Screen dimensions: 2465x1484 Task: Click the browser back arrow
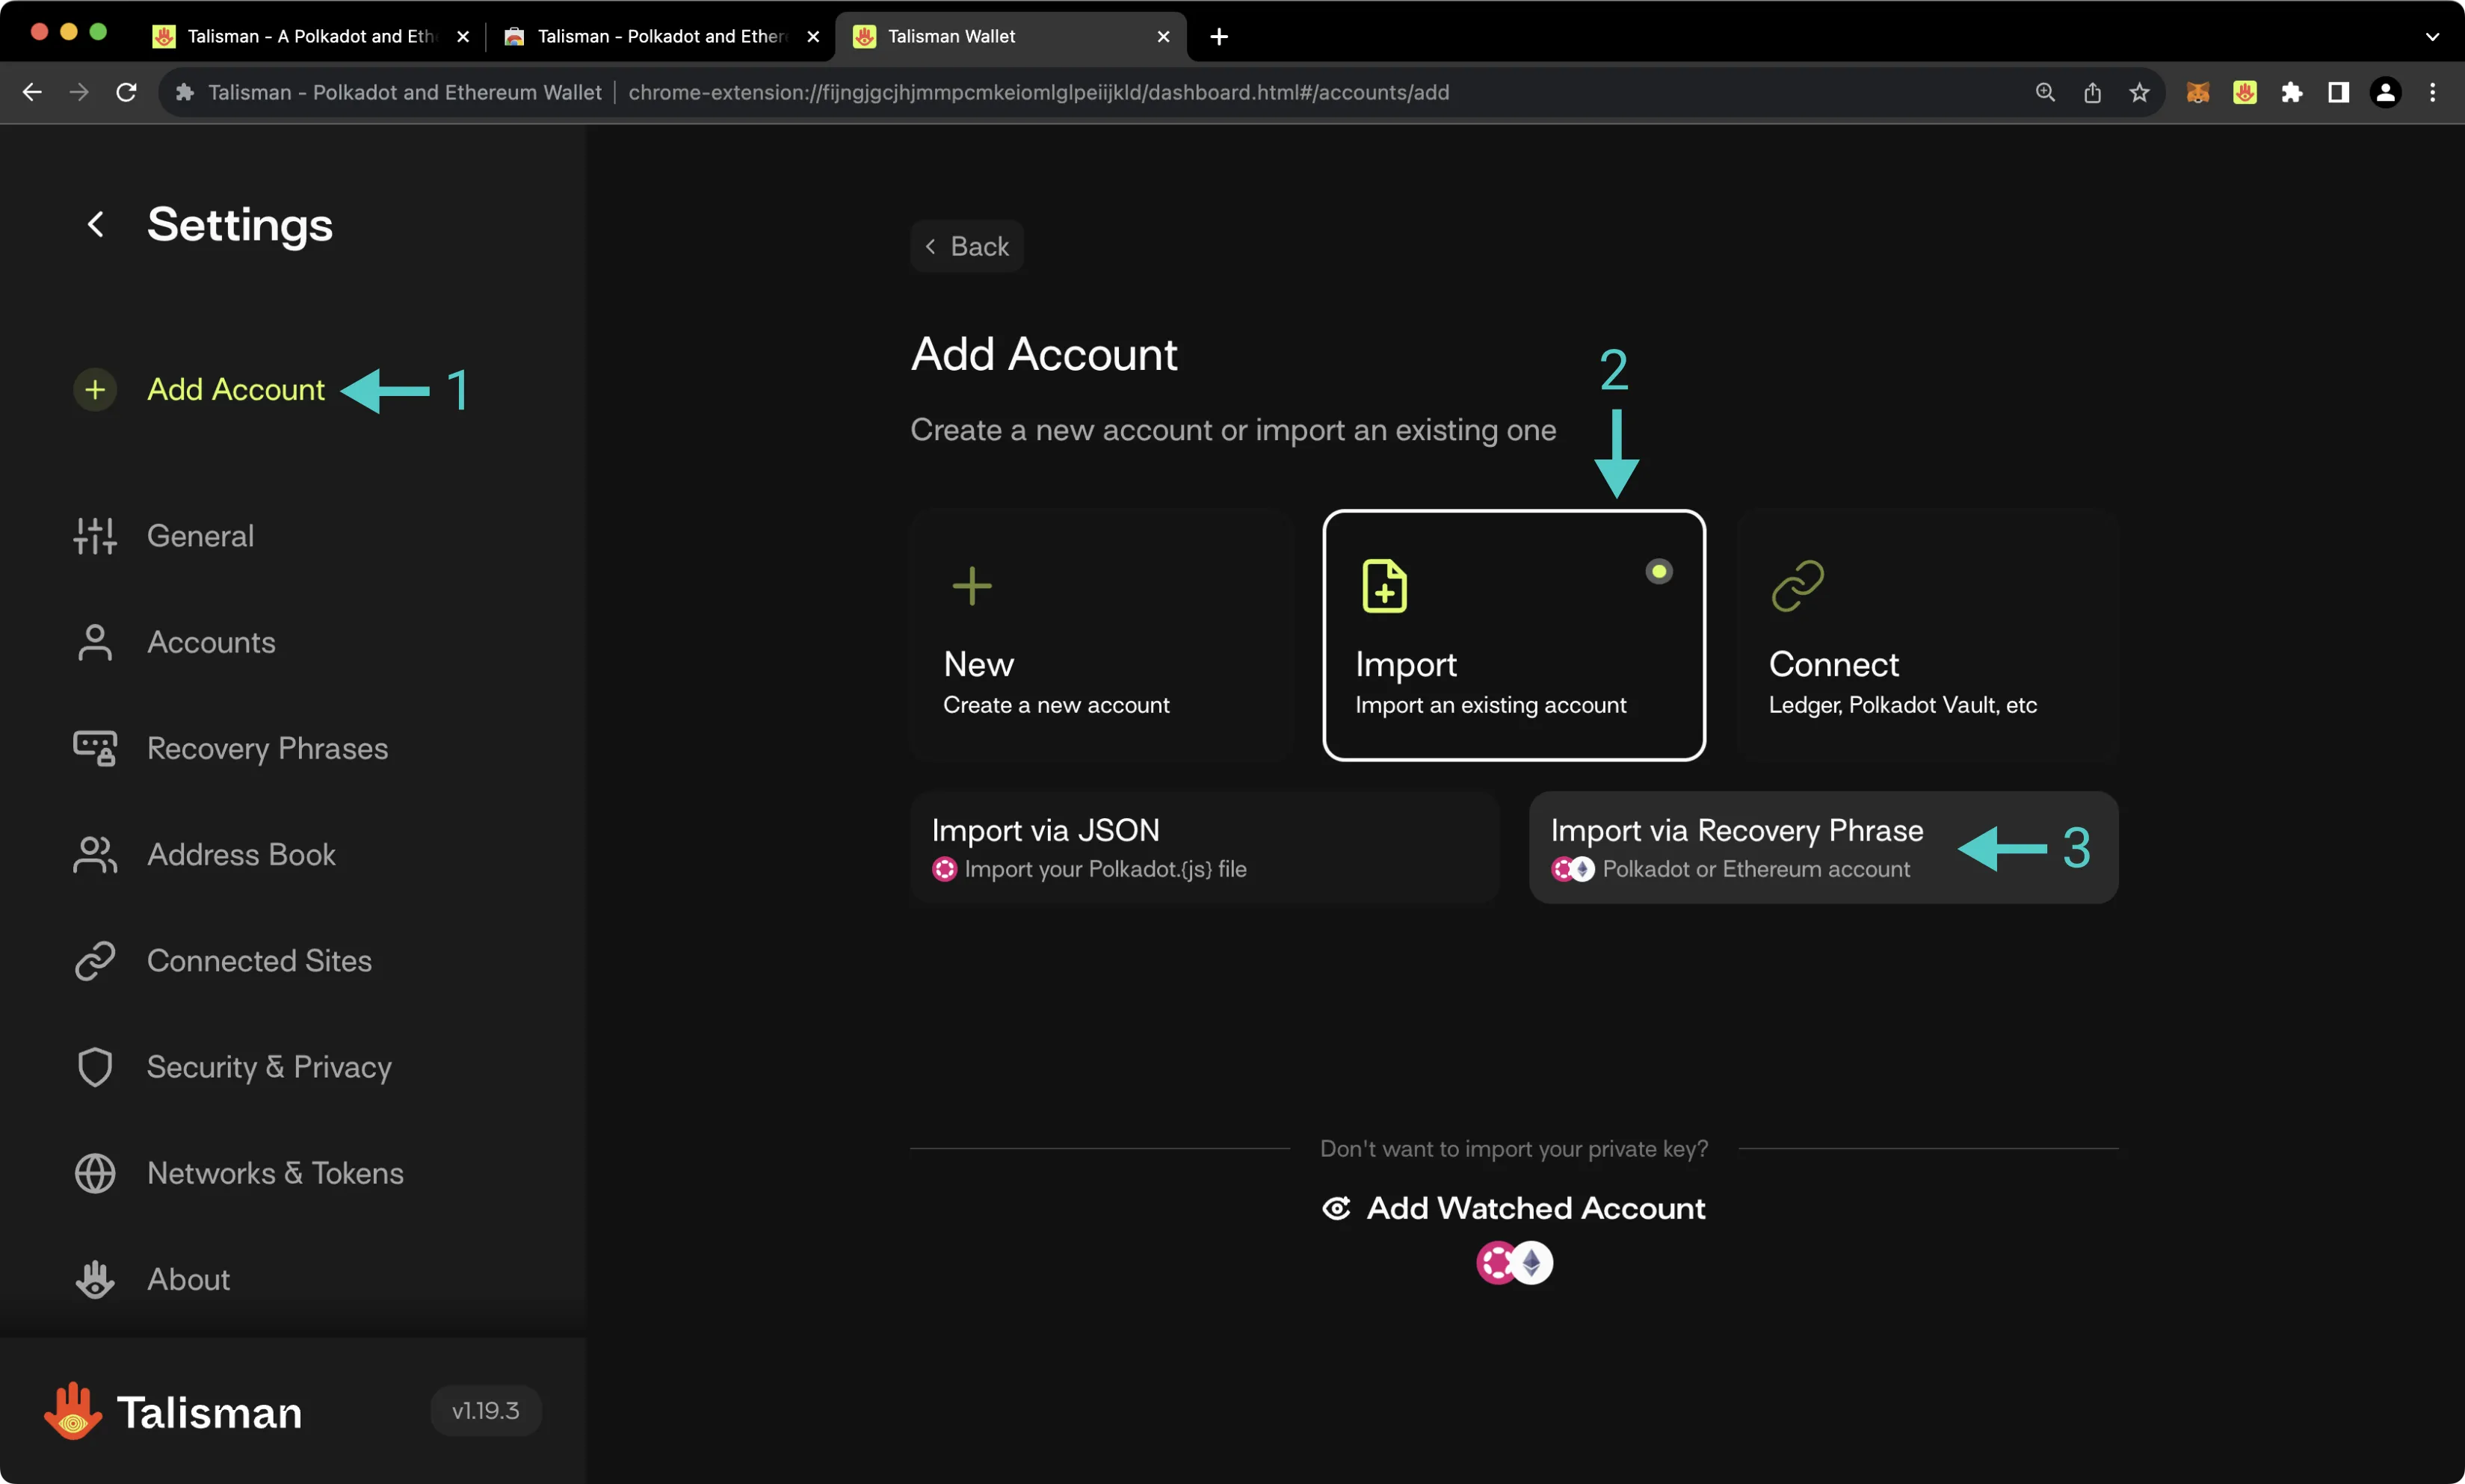[x=32, y=92]
